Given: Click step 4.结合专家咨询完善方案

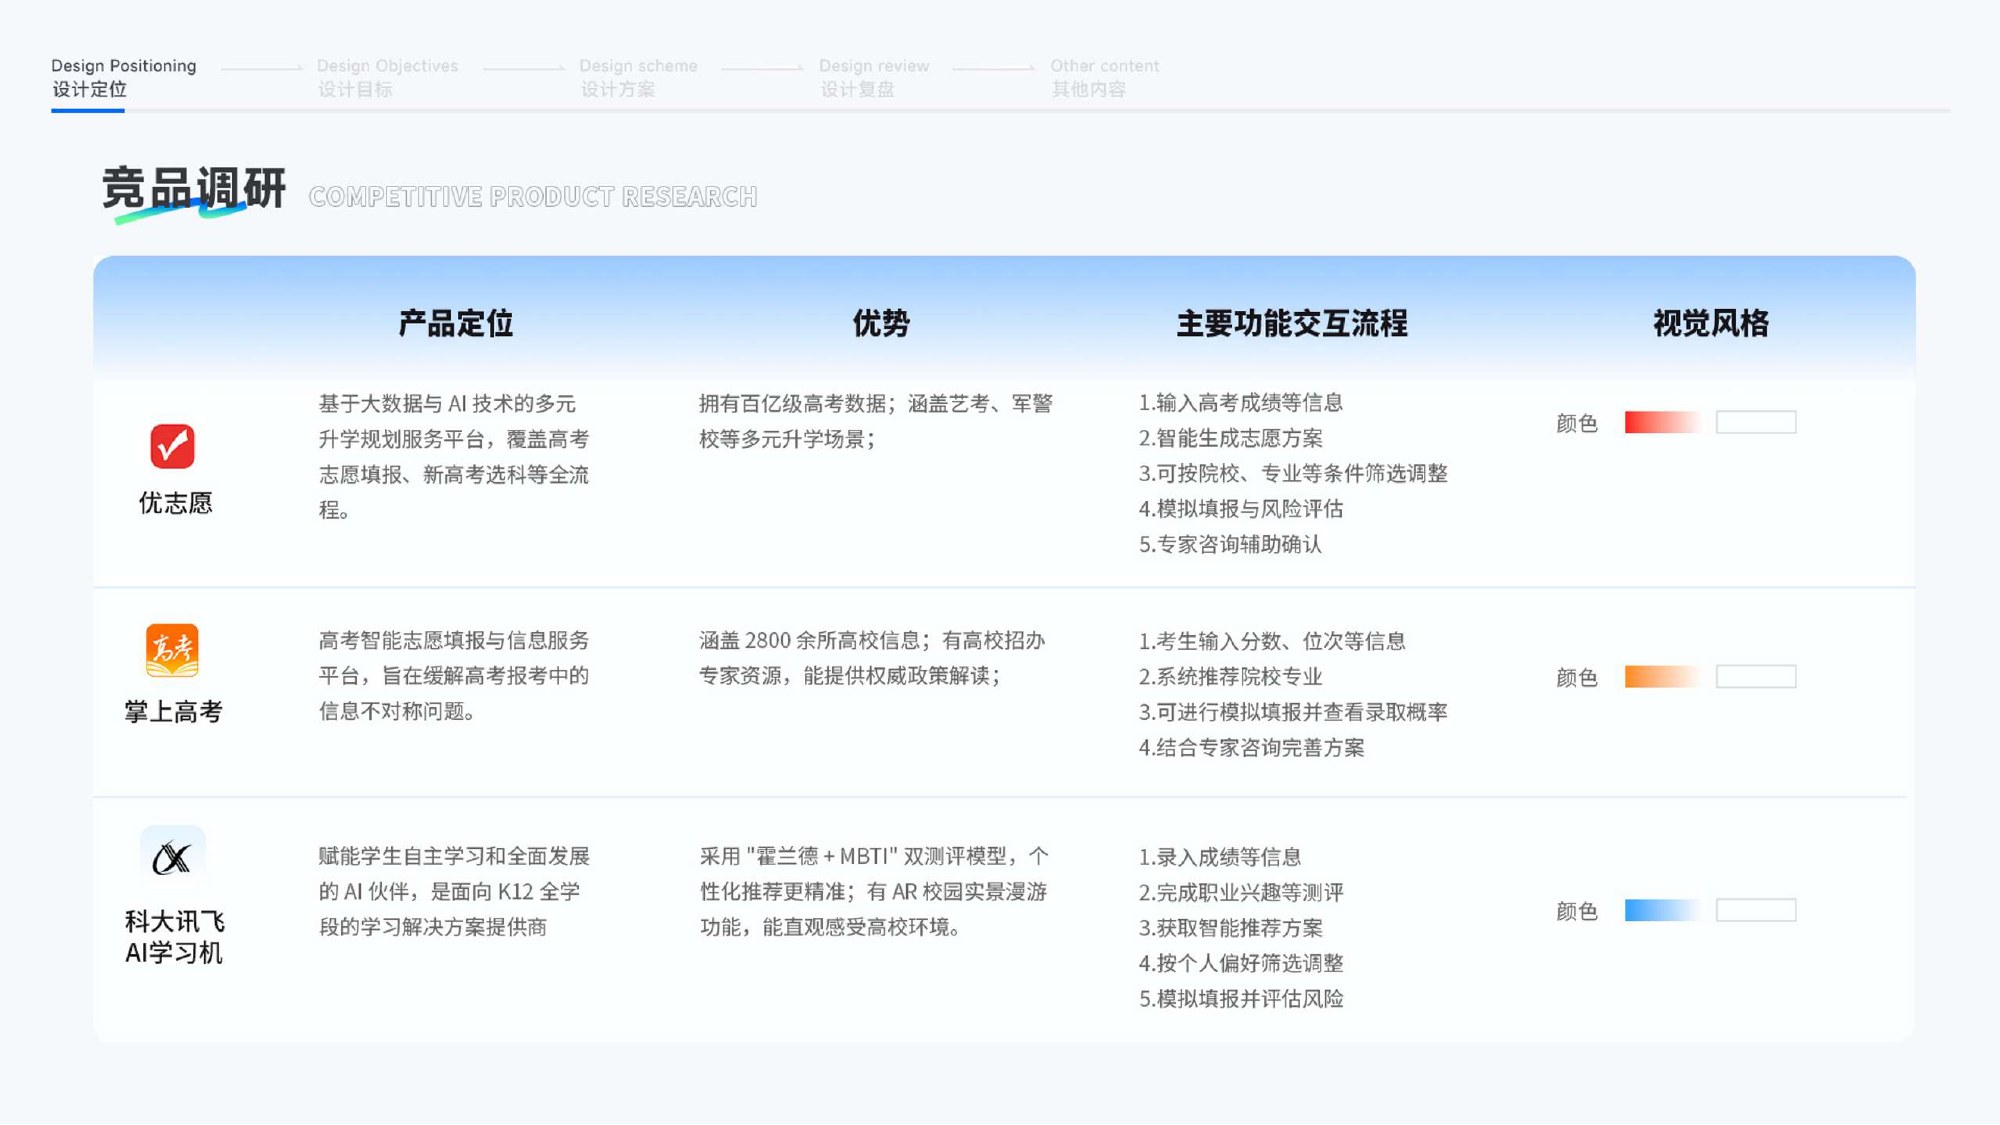Looking at the screenshot, I should pyautogui.click(x=1251, y=748).
